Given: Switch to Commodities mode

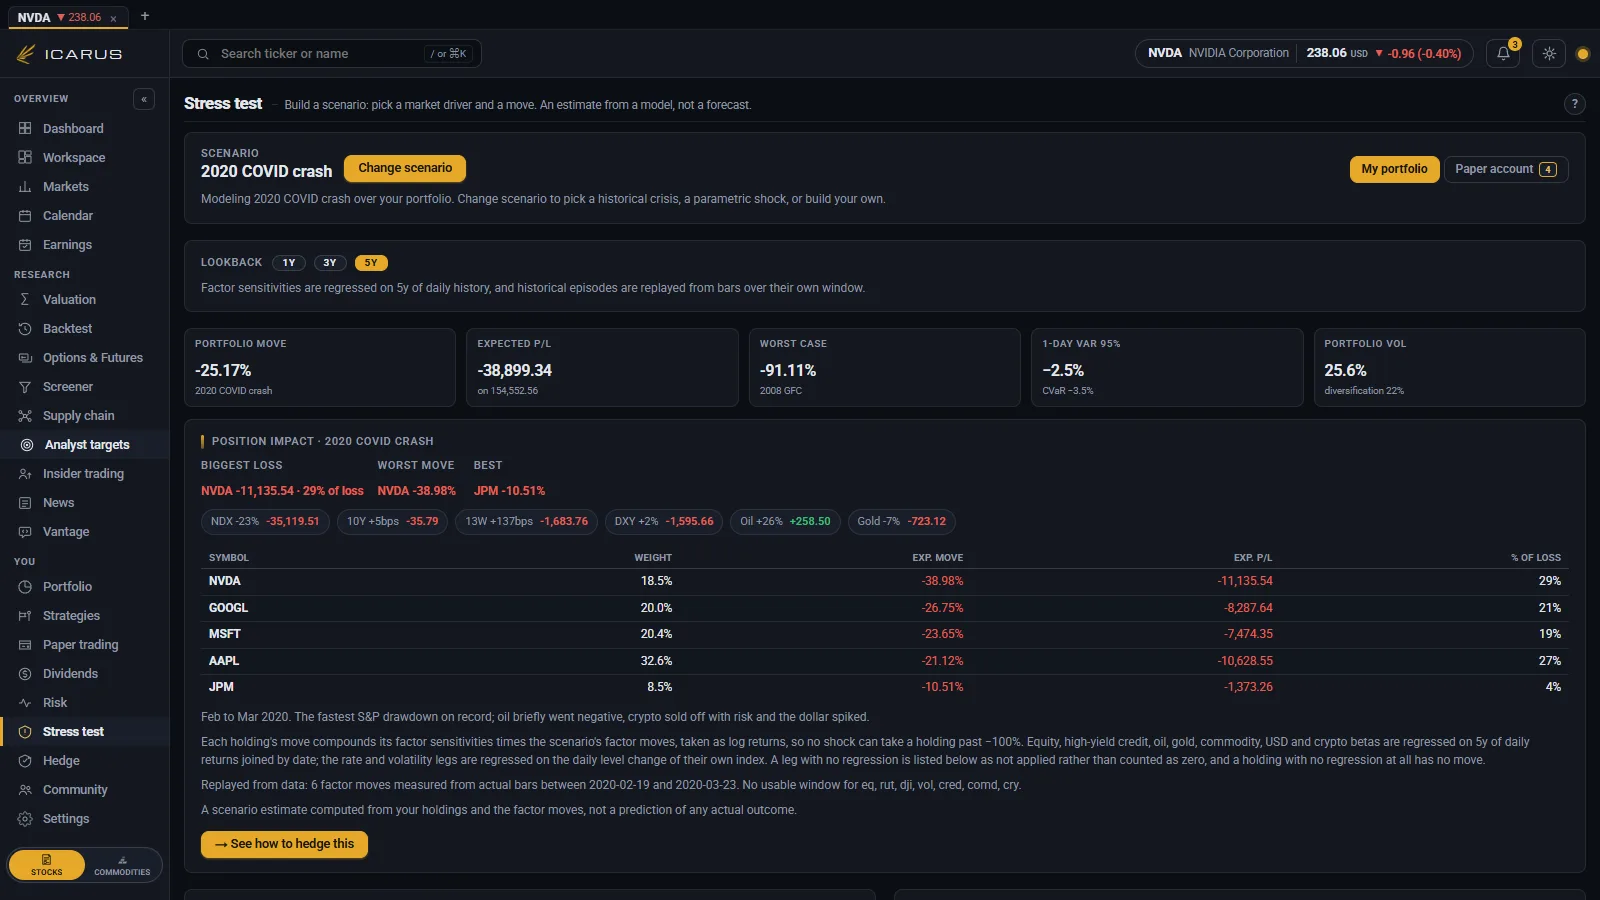Looking at the screenshot, I should (122, 865).
